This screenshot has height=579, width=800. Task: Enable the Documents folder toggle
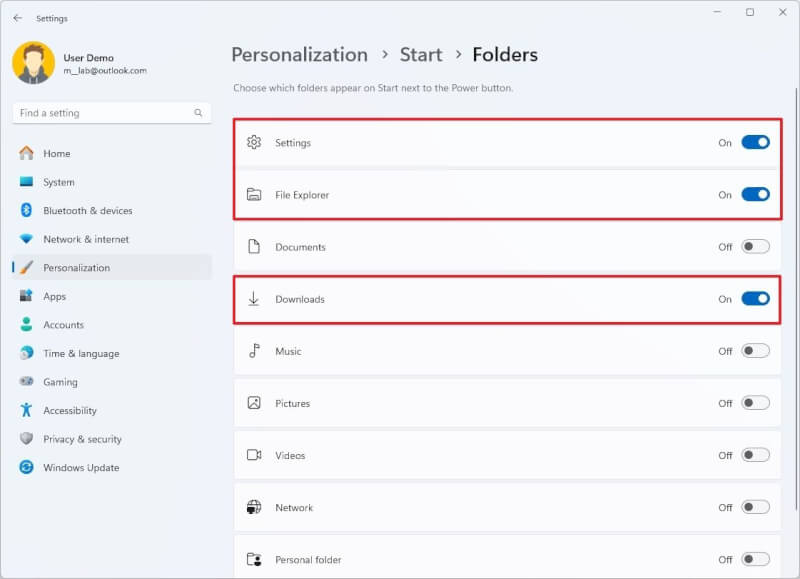click(756, 246)
